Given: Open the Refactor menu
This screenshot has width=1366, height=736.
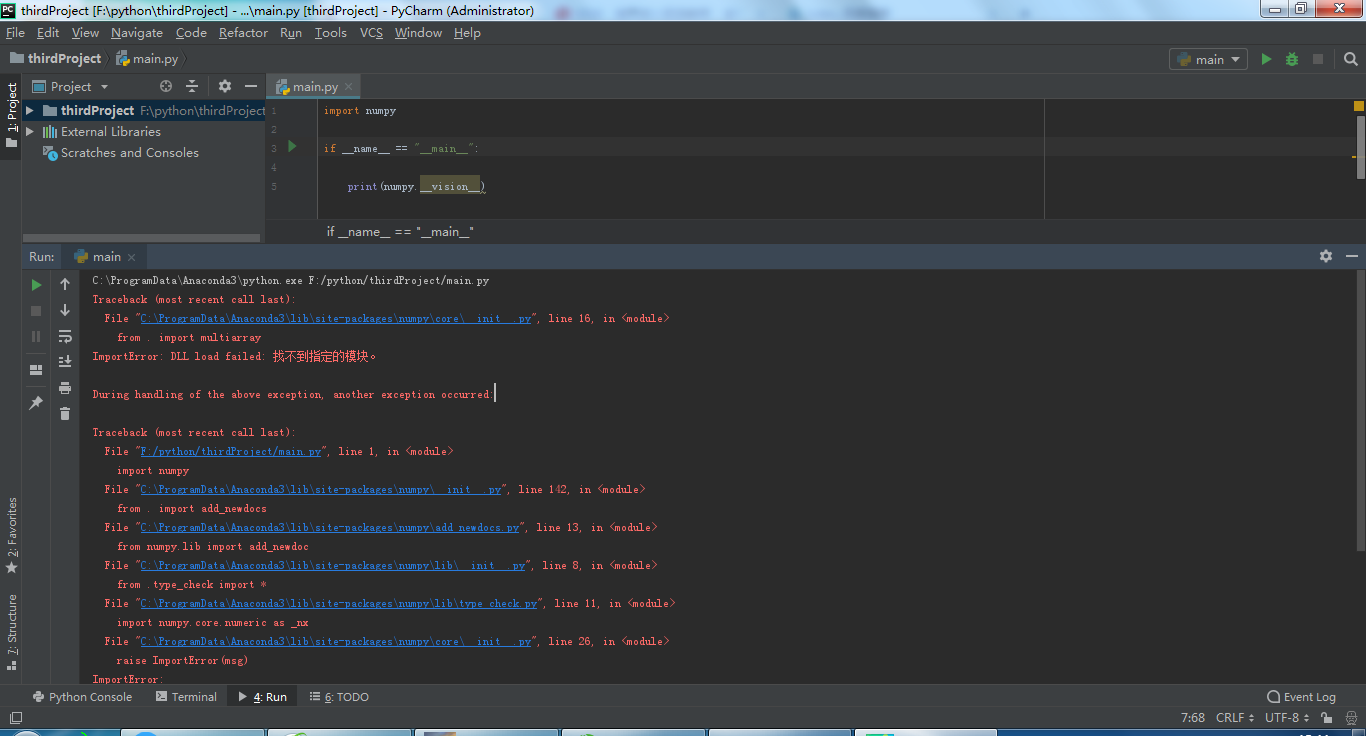Looking at the screenshot, I should pos(243,33).
